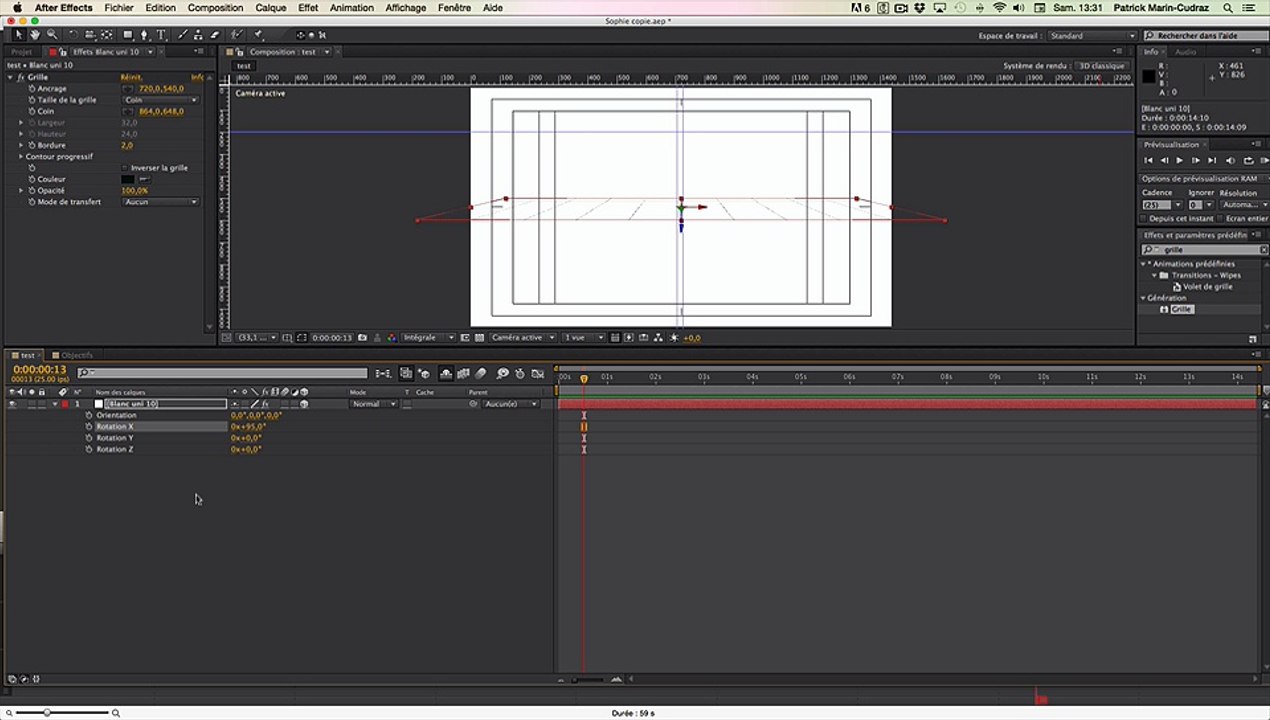This screenshot has width=1270, height=720.
Task: Click the grille effects search field
Action: [1204, 250]
